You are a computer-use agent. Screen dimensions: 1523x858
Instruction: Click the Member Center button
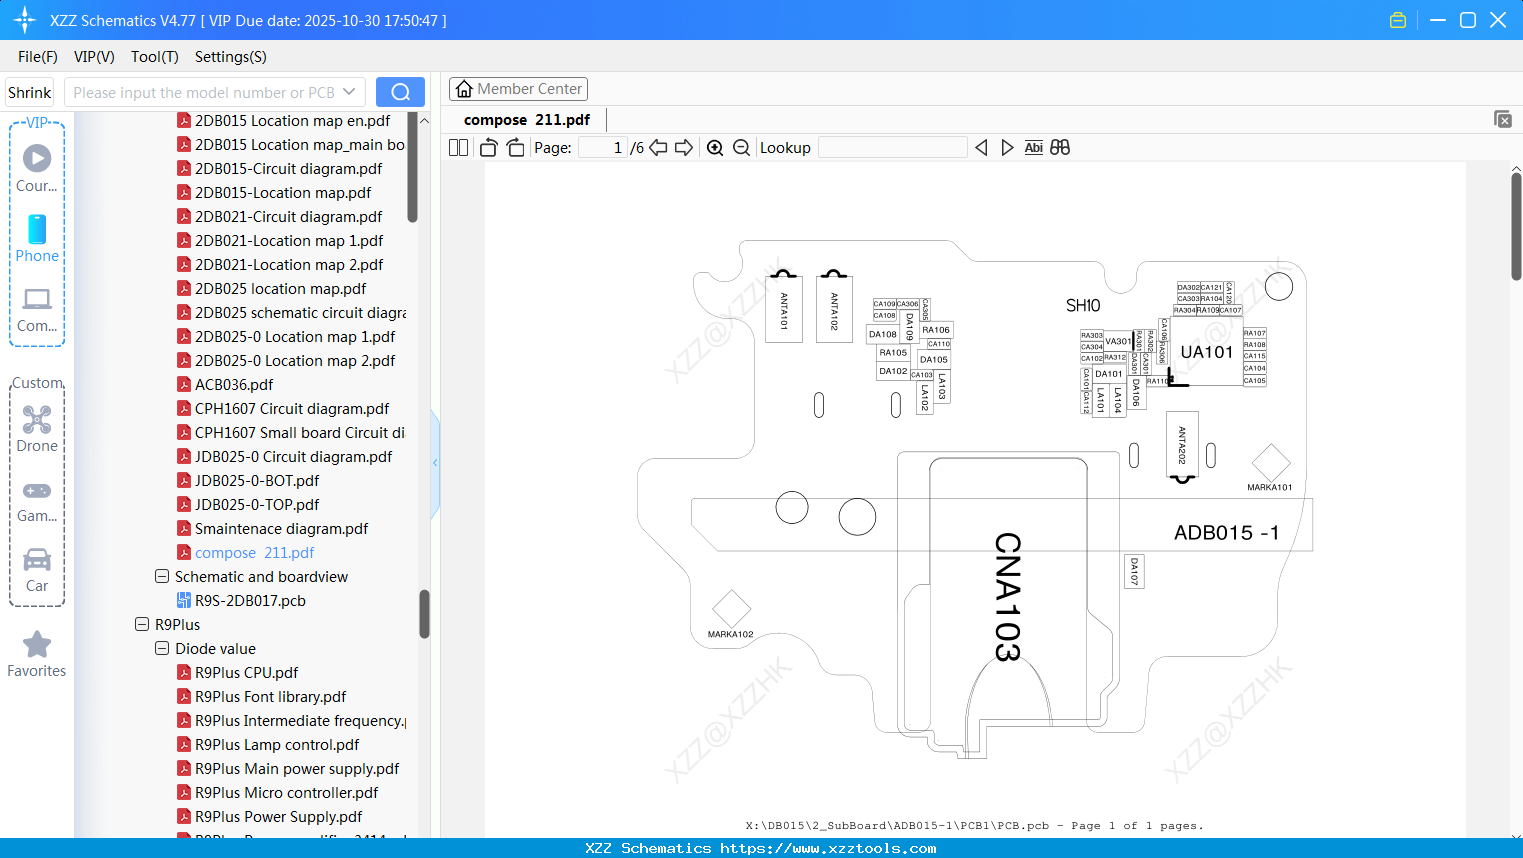tap(518, 89)
